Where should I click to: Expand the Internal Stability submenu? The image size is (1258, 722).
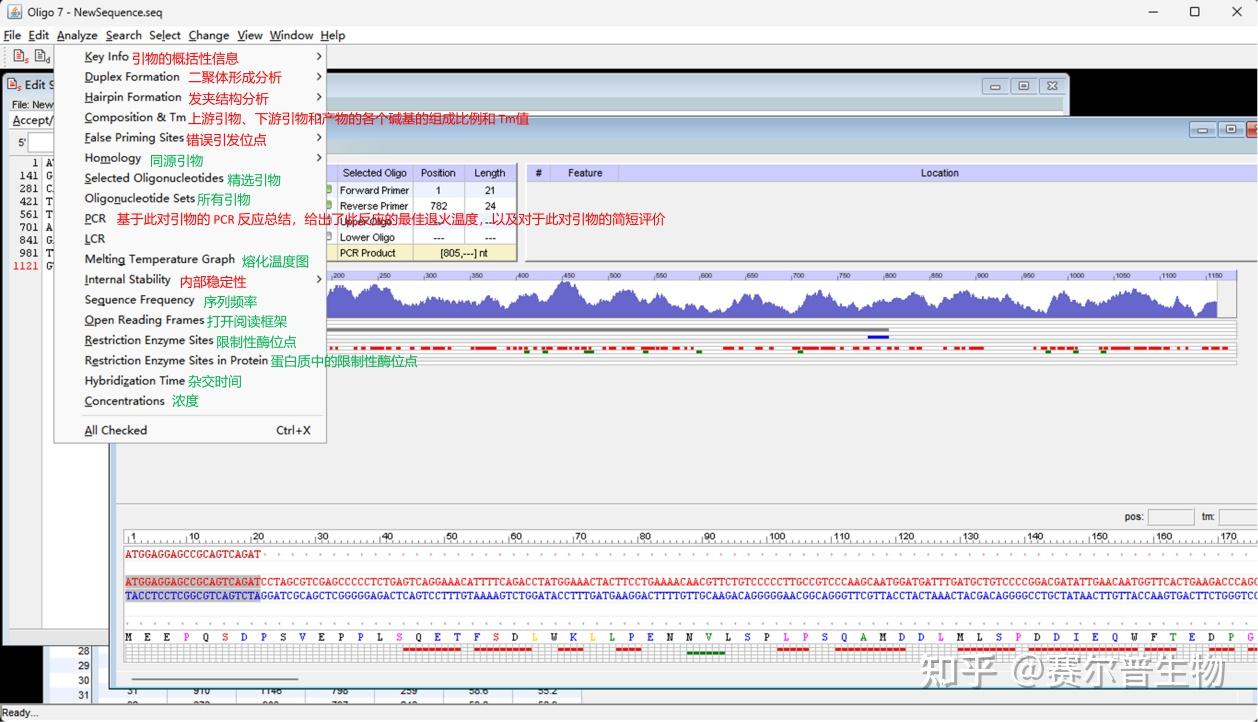319,280
